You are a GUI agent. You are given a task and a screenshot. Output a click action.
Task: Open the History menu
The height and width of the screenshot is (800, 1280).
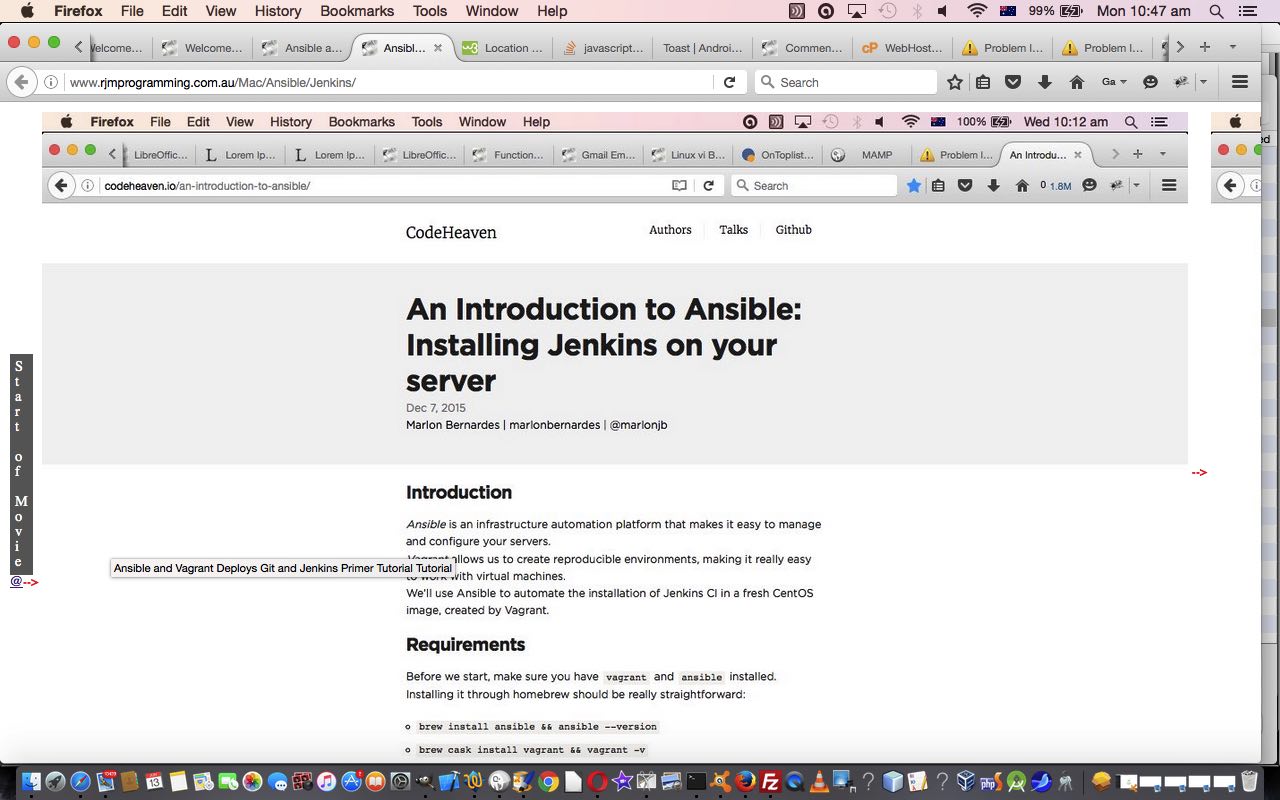278,11
